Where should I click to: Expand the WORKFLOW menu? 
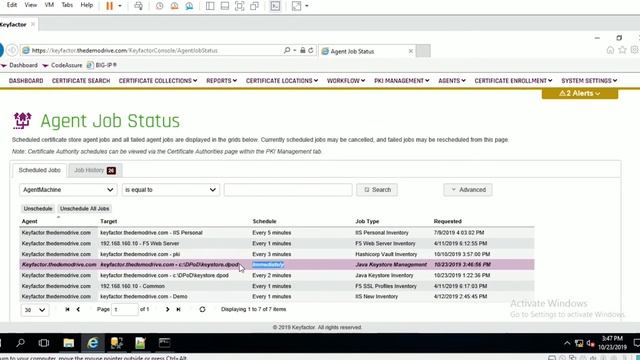click(x=346, y=81)
